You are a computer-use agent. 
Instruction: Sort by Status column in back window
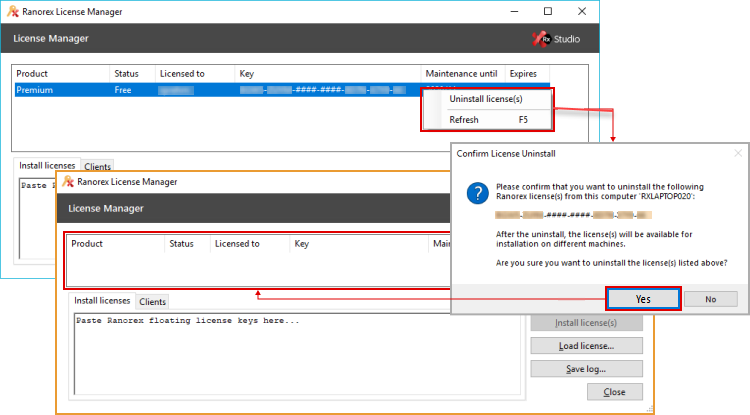132,74
